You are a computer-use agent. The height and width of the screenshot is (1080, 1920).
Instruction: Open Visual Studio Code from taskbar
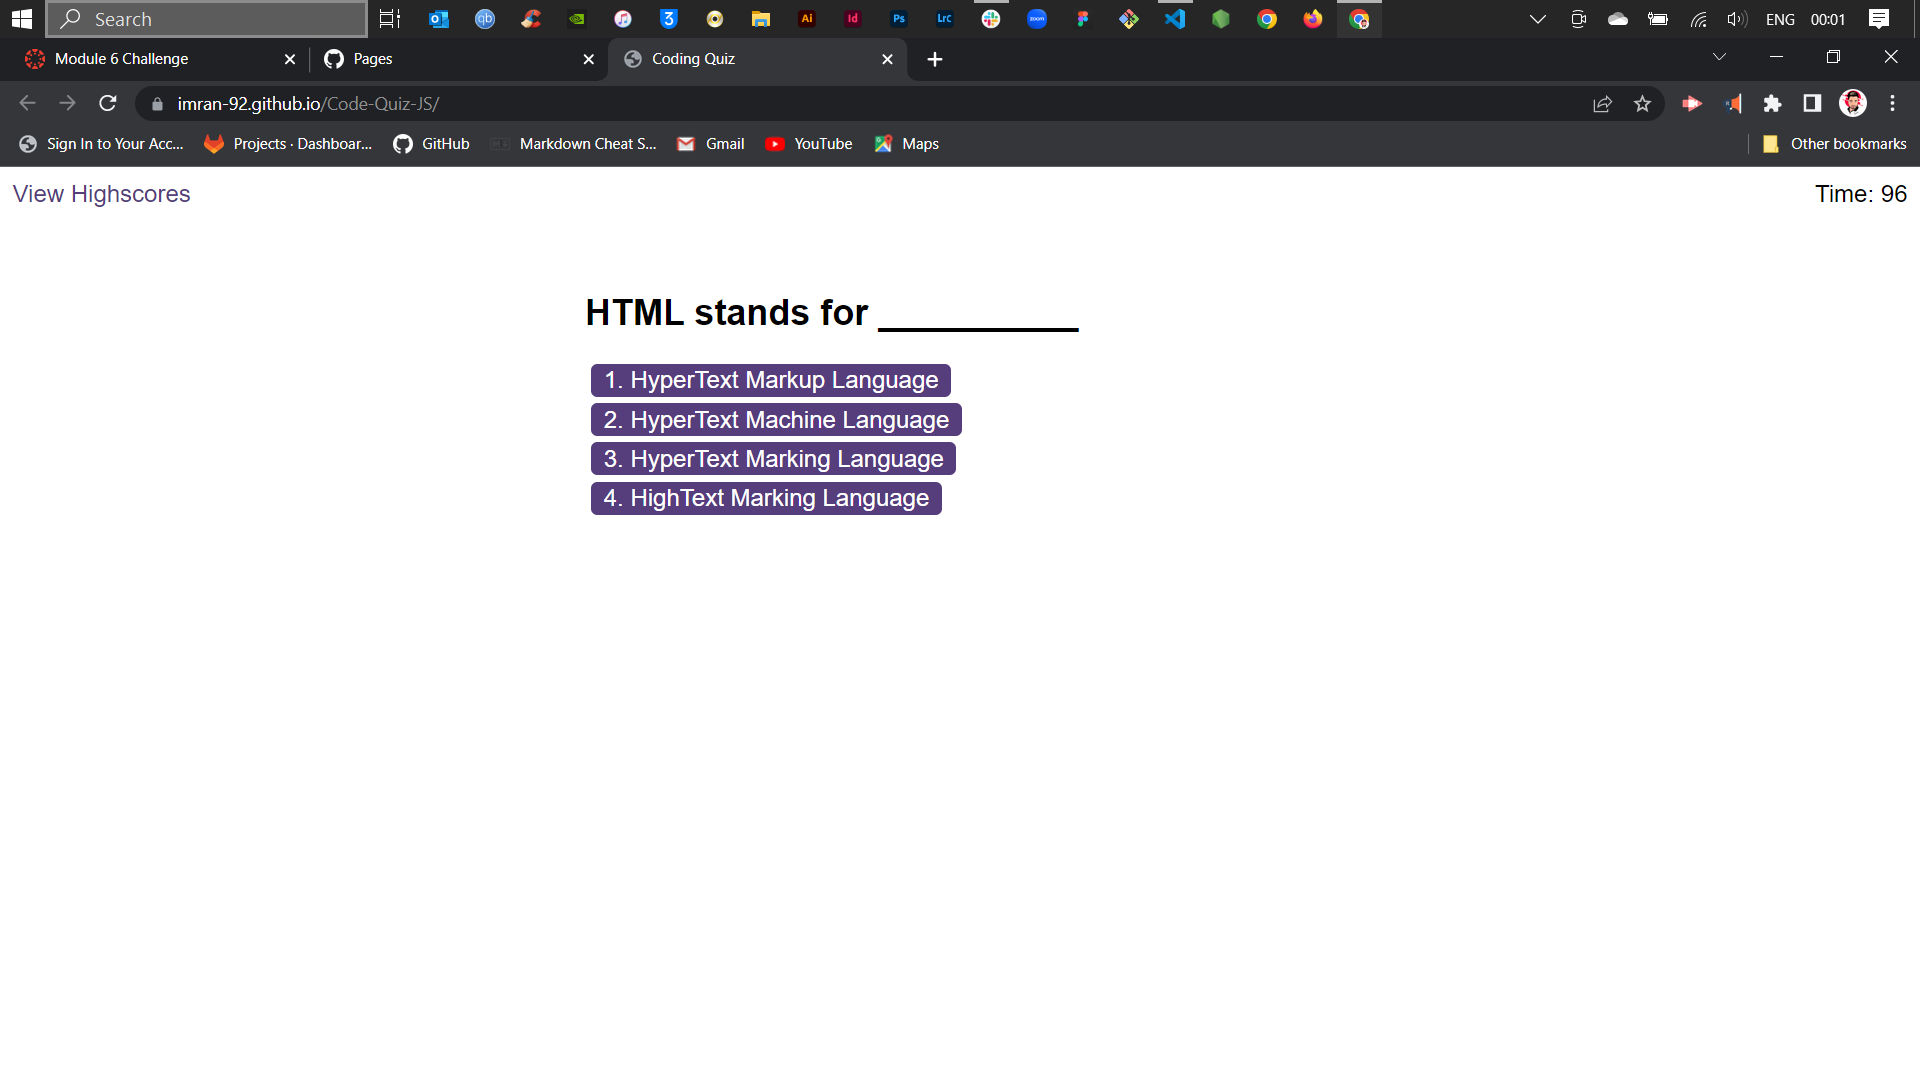1175,19
